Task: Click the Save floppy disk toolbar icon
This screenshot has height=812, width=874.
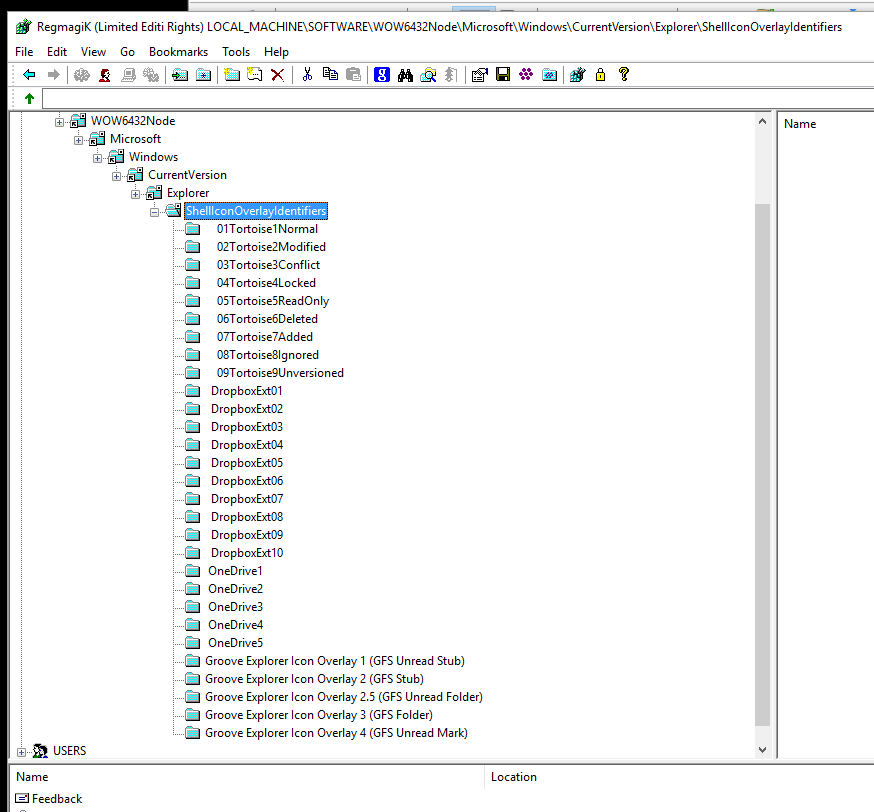Action: coord(503,74)
